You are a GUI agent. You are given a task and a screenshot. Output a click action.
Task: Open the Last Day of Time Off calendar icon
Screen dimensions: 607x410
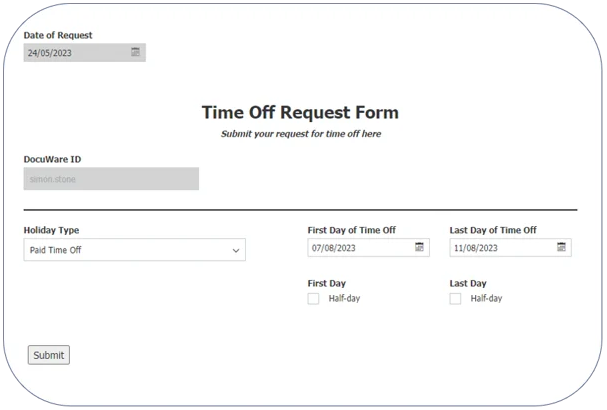[562, 247]
